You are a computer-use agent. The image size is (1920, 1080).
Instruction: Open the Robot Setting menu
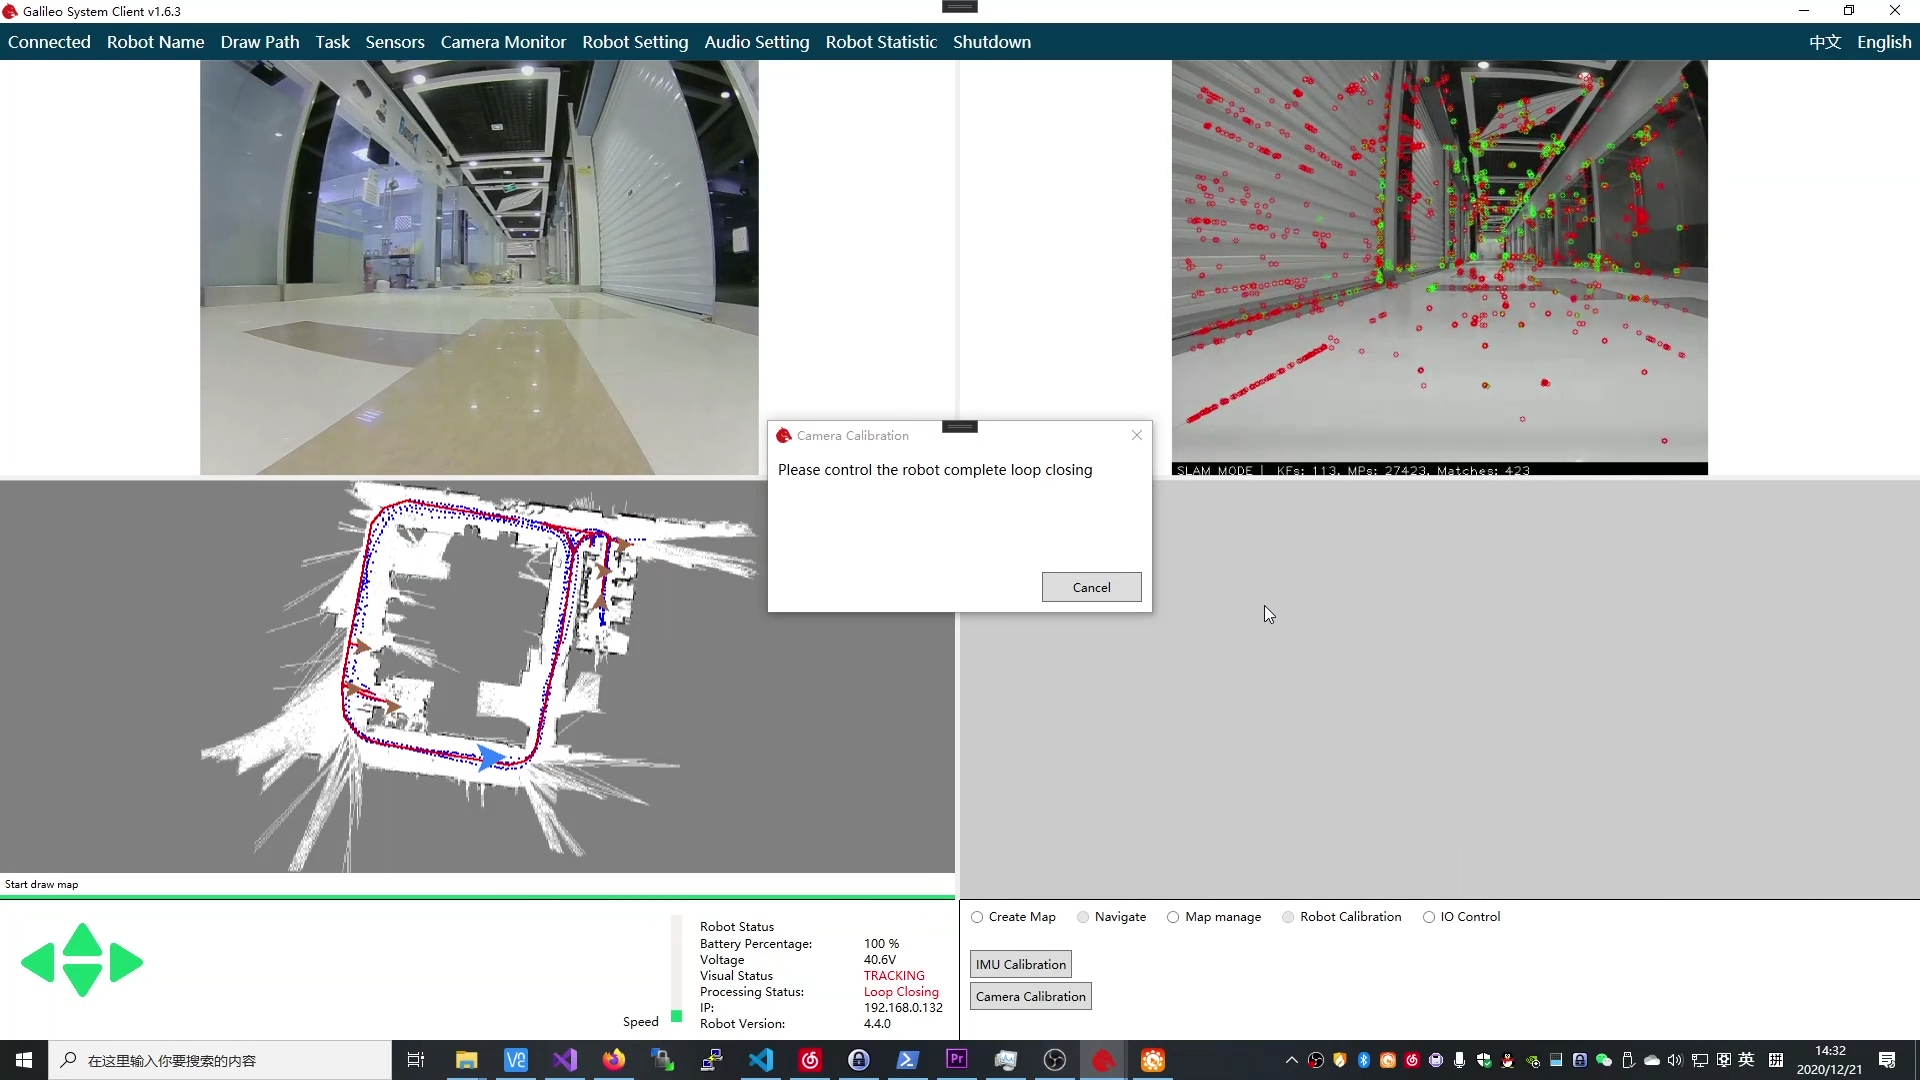click(635, 42)
